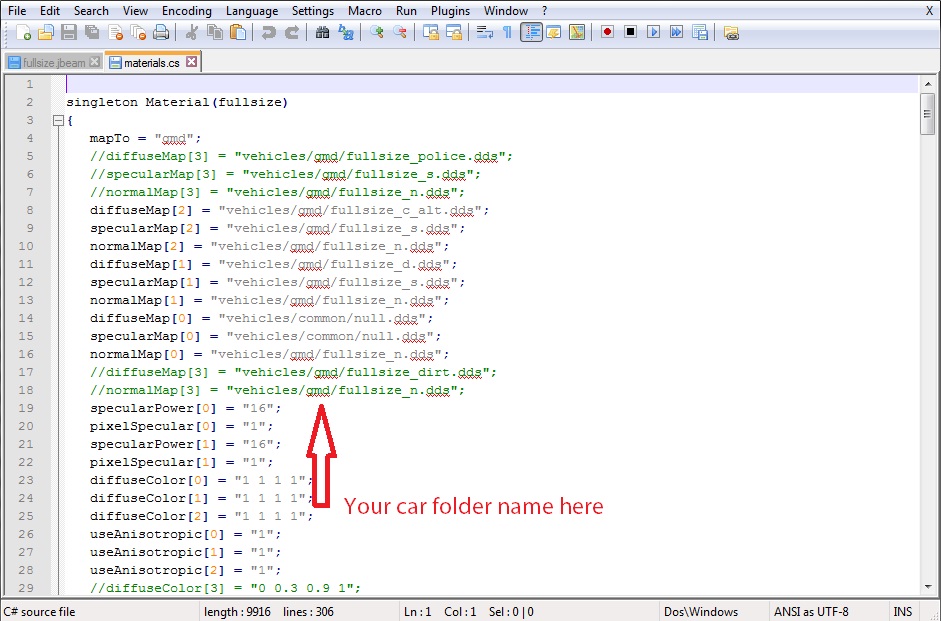
Task: Click the Paste clipboard icon
Action: 238,32
